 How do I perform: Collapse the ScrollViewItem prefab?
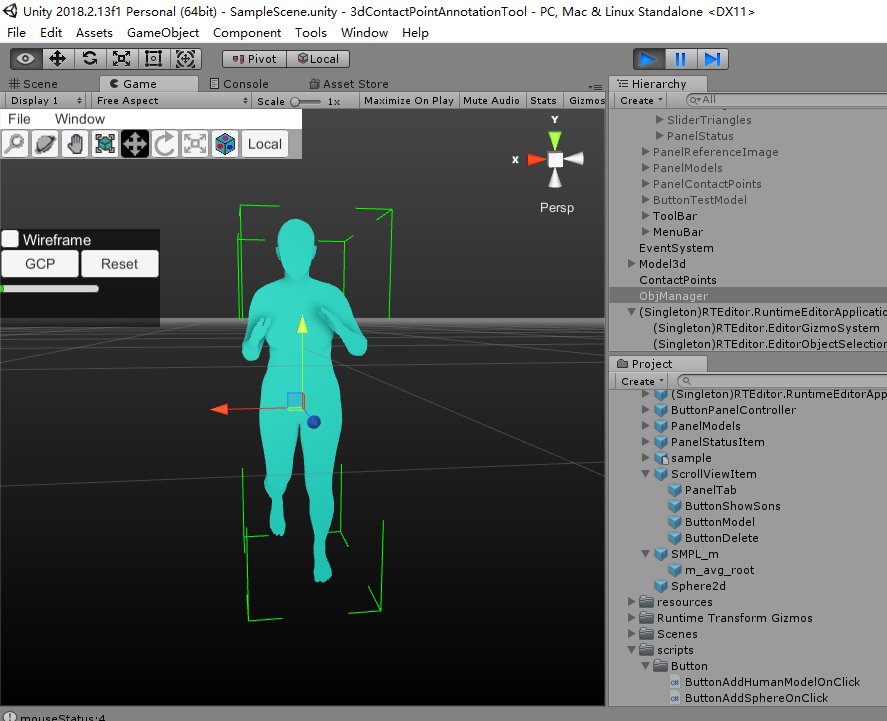pos(645,474)
